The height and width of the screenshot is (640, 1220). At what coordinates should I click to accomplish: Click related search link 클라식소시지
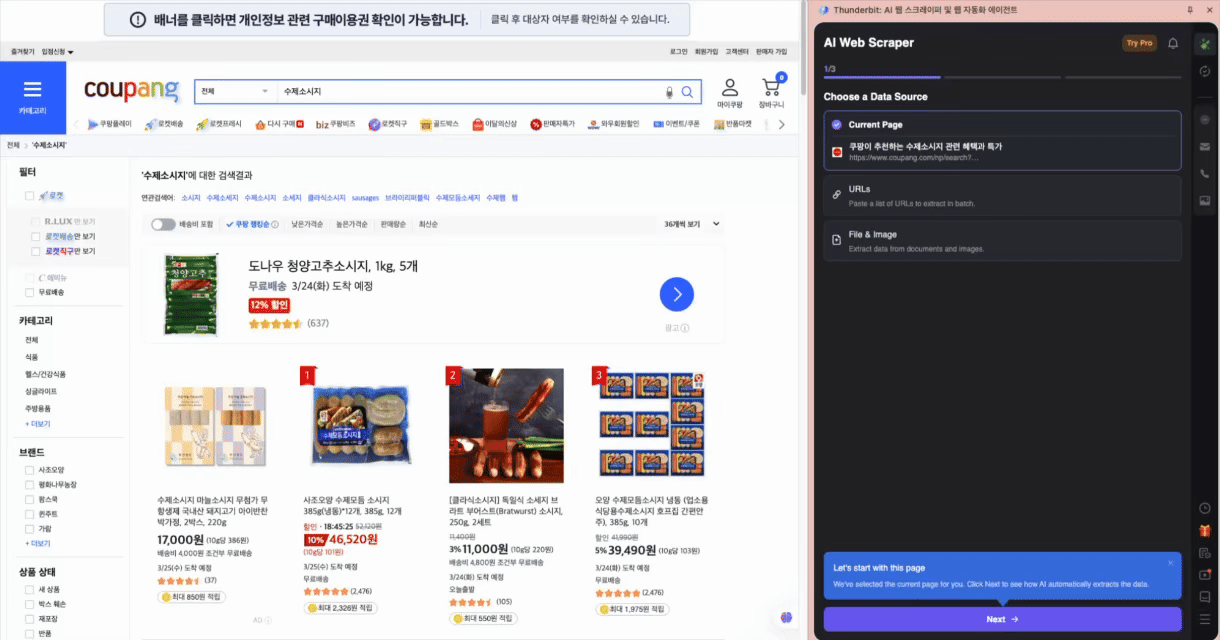click(326, 198)
